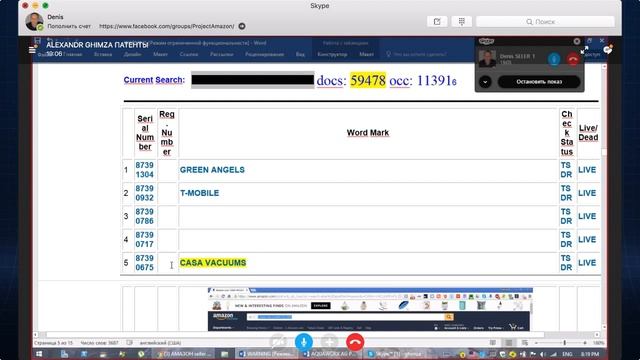The image size is (640, 360).
Task: Click TSDR status for GREEN ANGELS row
Action: (x=566, y=170)
